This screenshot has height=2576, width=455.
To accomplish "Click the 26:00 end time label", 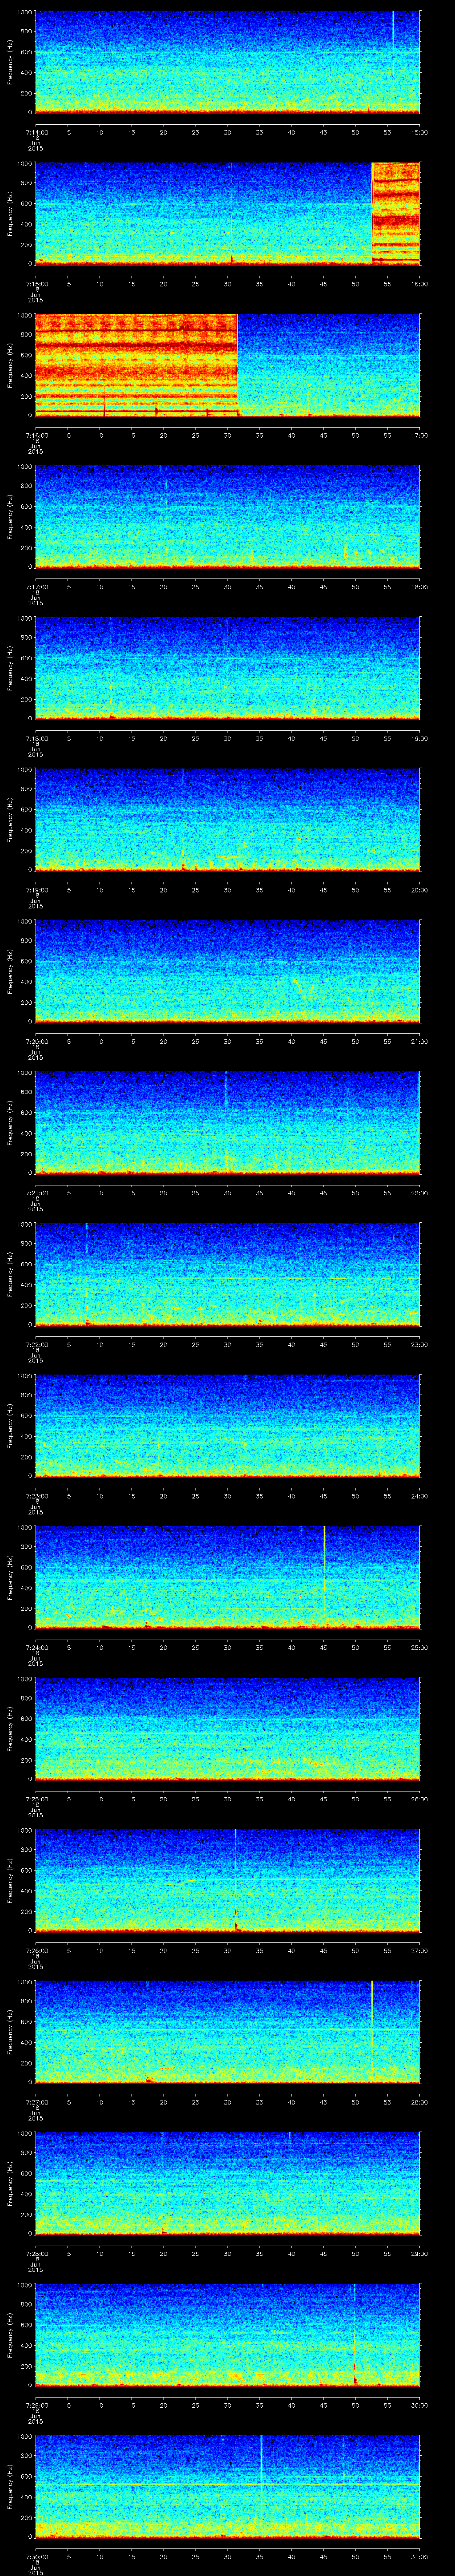I will click(x=419, y=1800).
